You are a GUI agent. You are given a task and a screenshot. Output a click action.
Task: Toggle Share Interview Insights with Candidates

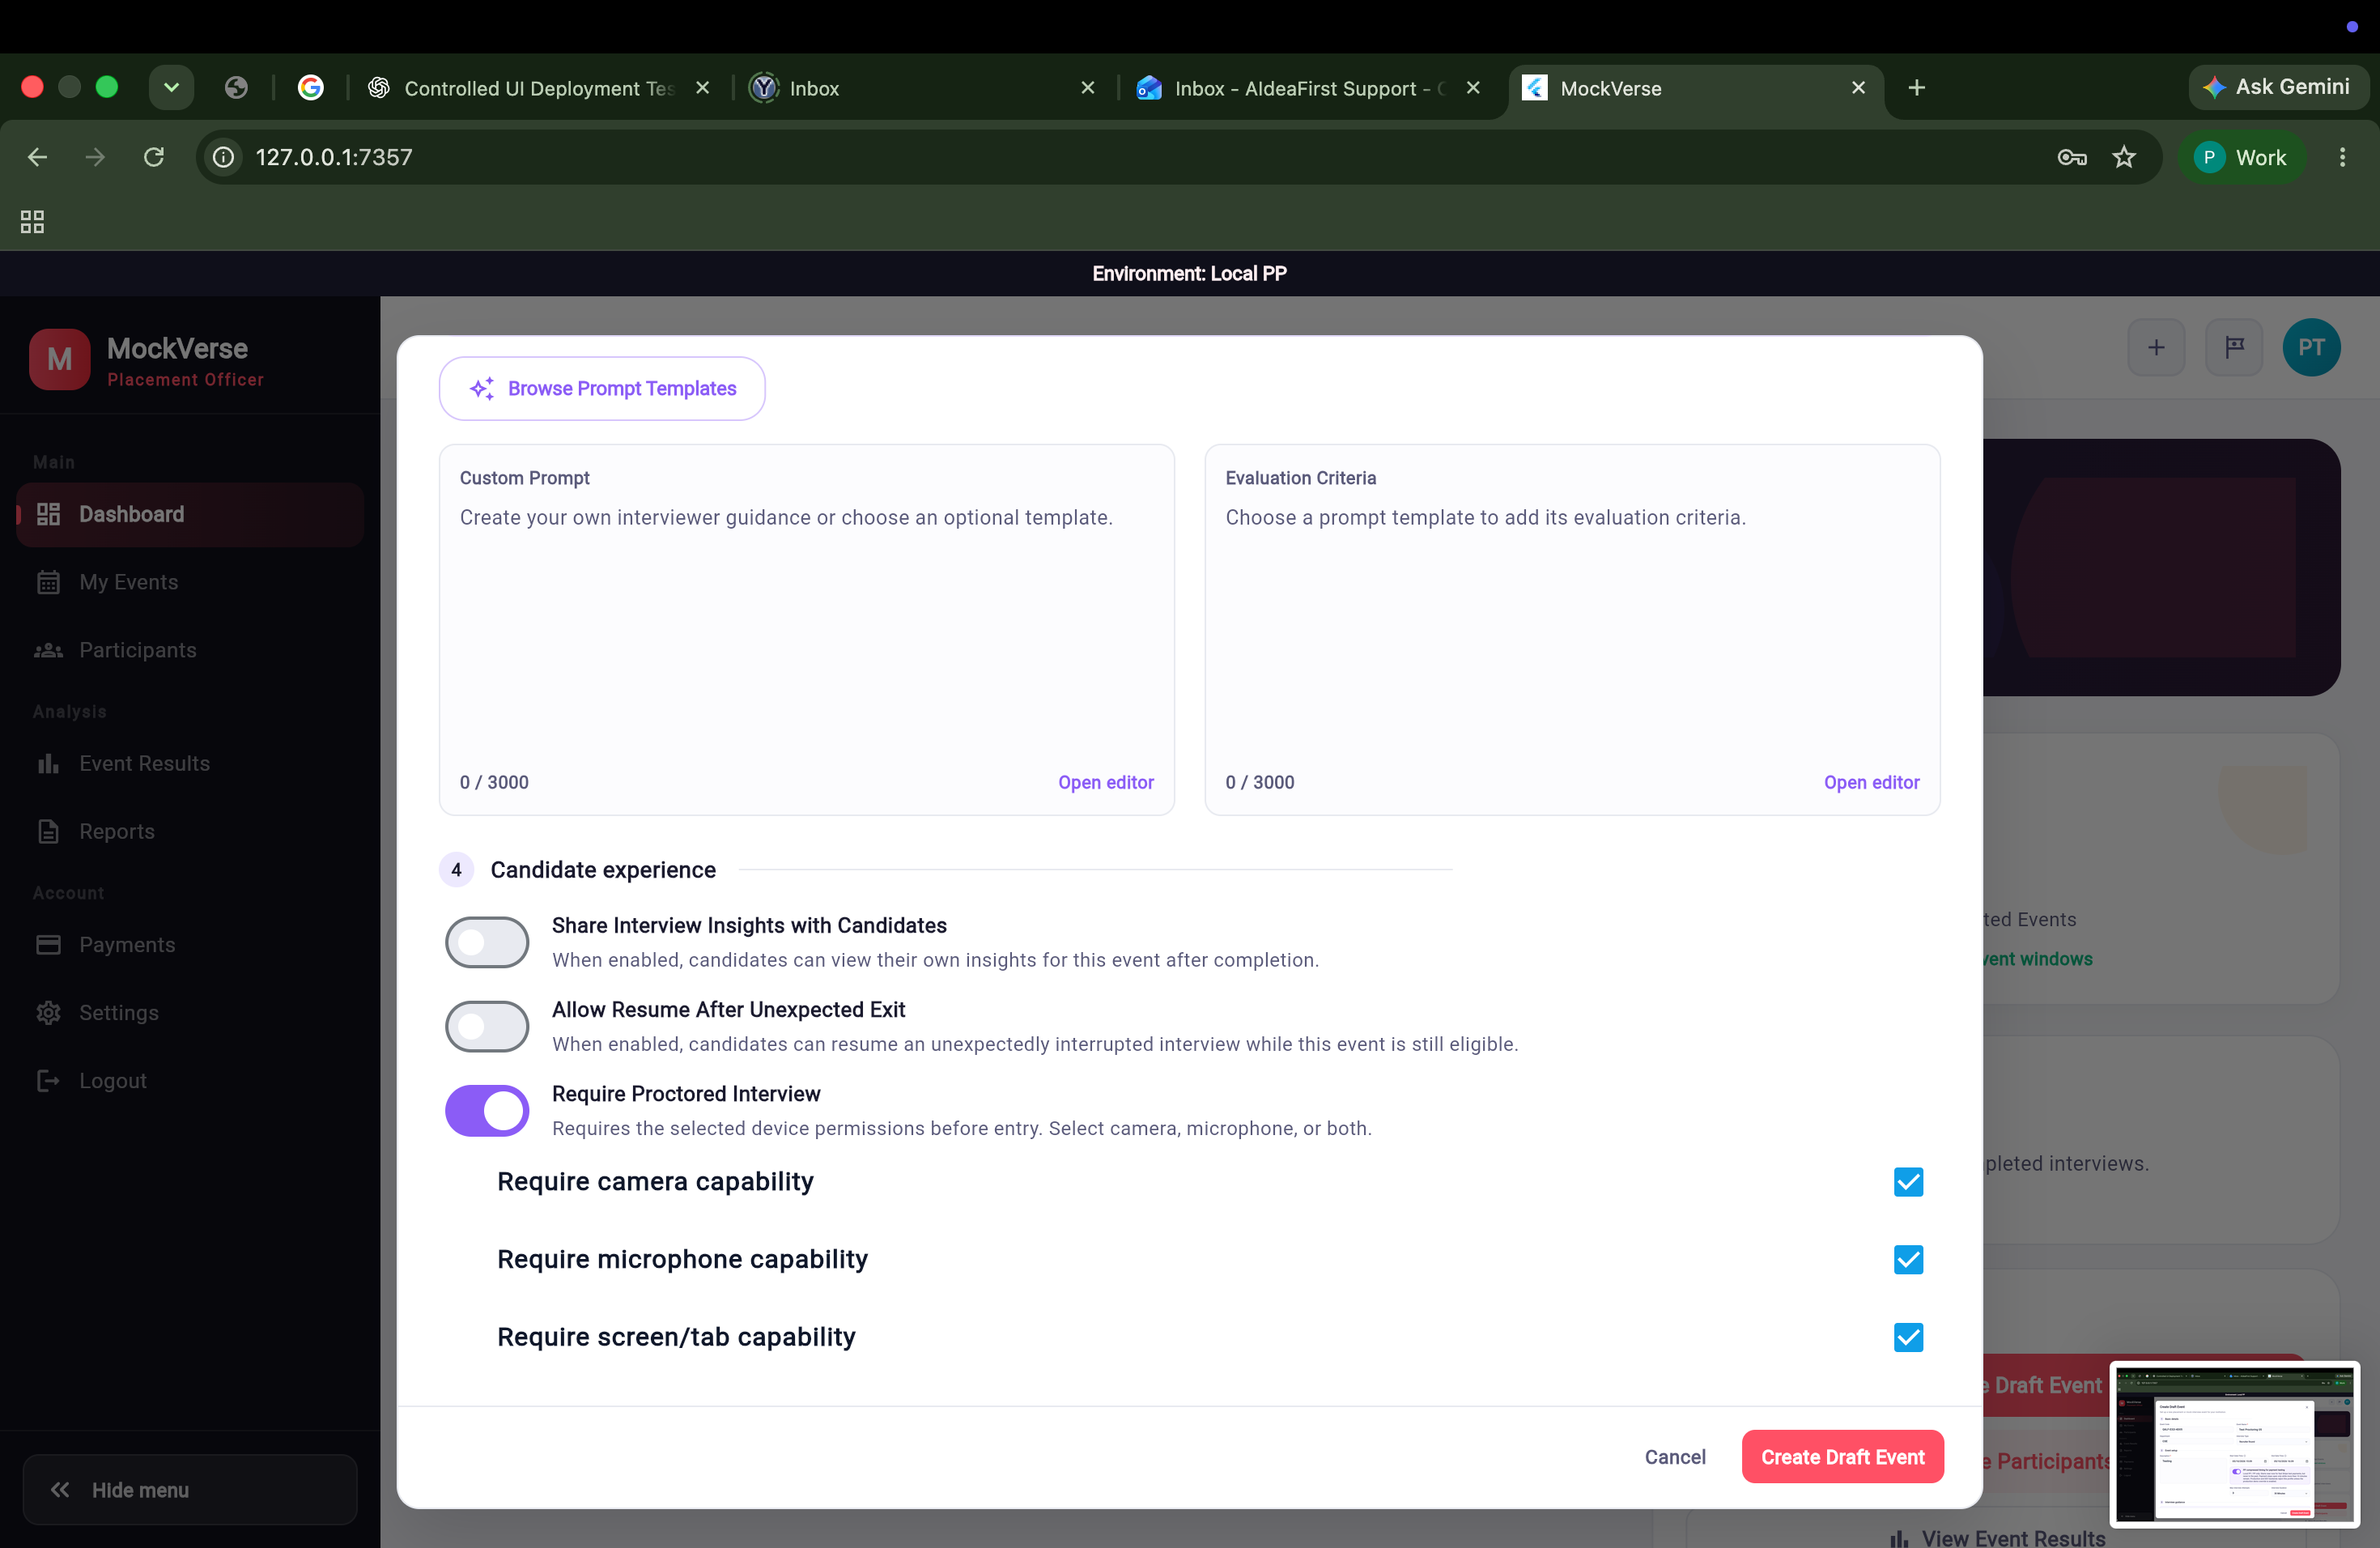tap(487, 941)
